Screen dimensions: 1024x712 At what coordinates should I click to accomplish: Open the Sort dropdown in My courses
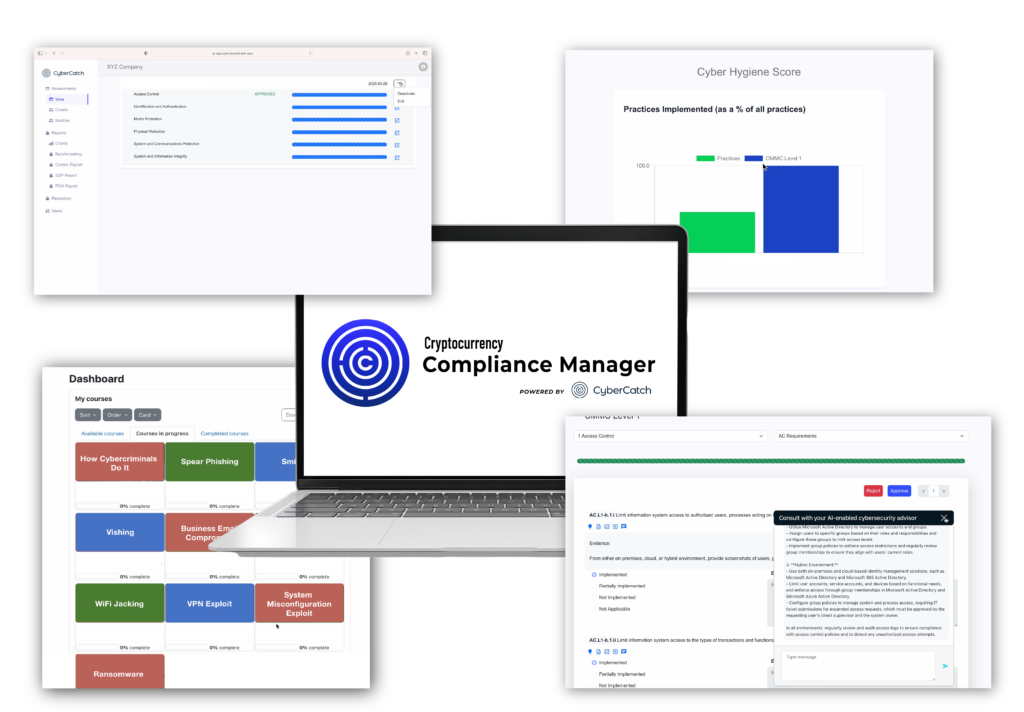pos(88,415)
